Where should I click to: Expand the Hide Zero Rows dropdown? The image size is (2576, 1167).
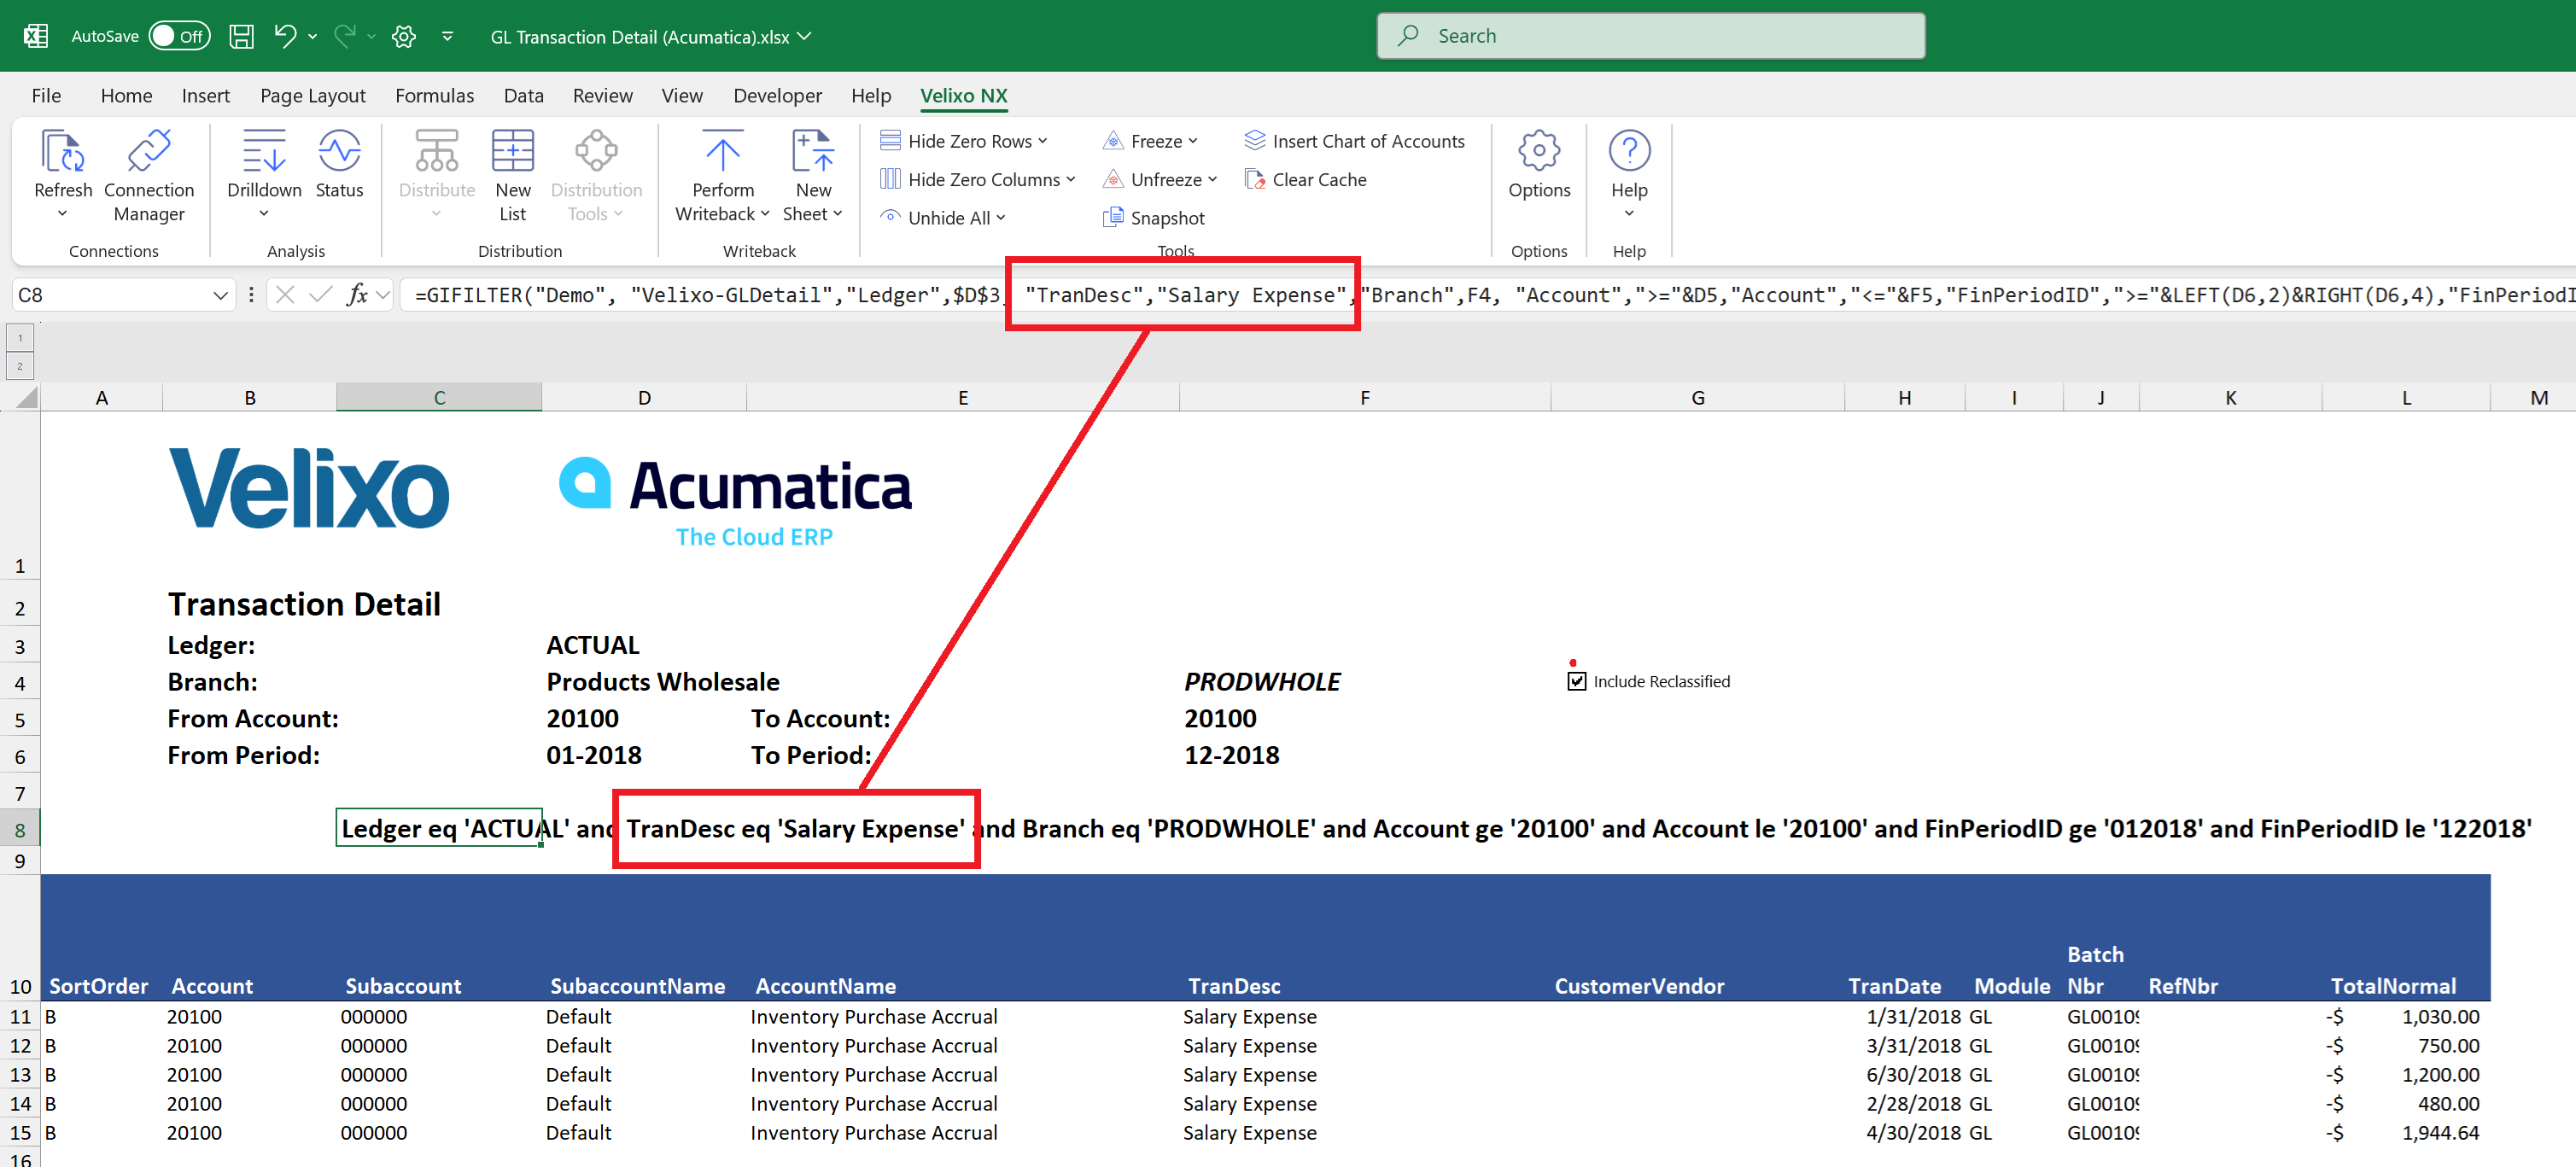point(1043,141)
